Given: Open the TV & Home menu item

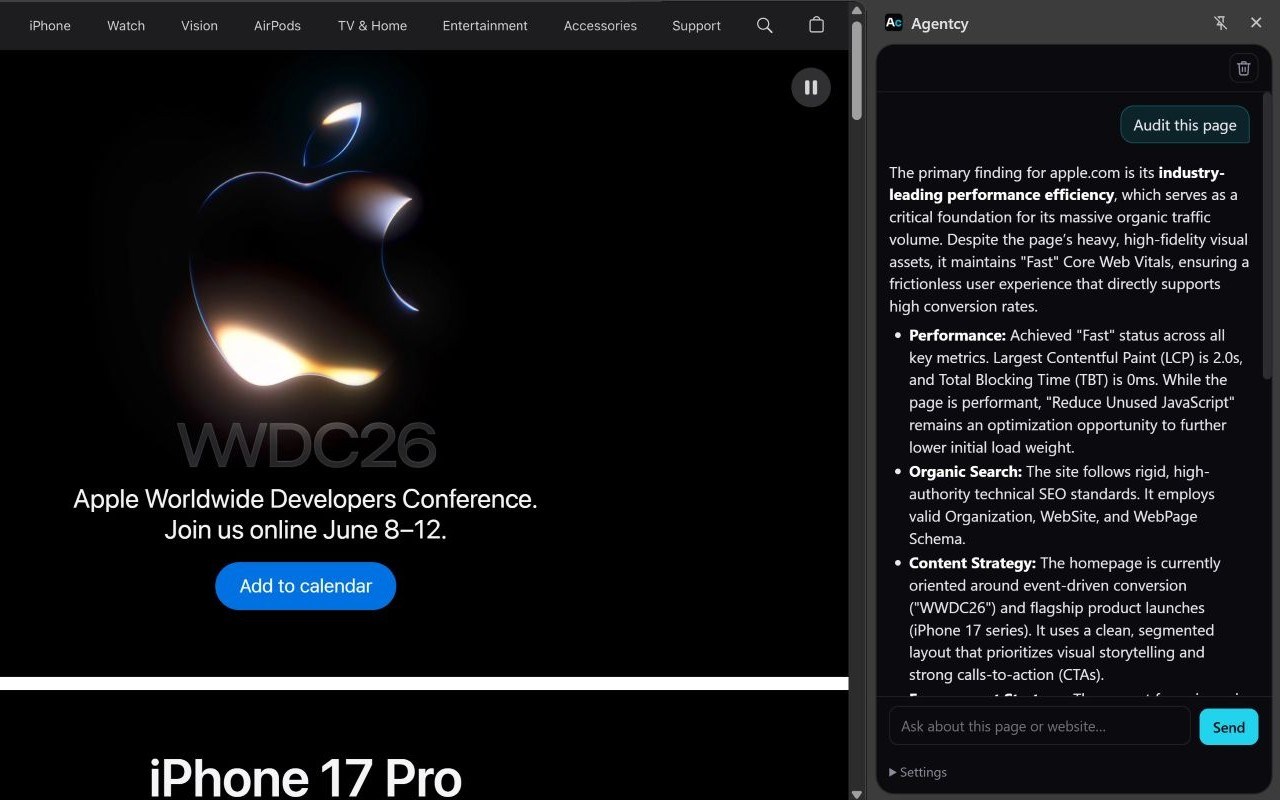Looking at the screenshot, I should coord(372,25).
